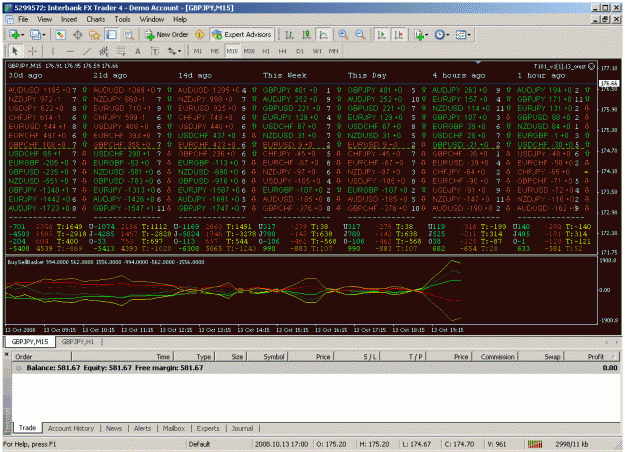Switch to H1 timeframe
Screen dimensions: 625x452
point(266,51)
